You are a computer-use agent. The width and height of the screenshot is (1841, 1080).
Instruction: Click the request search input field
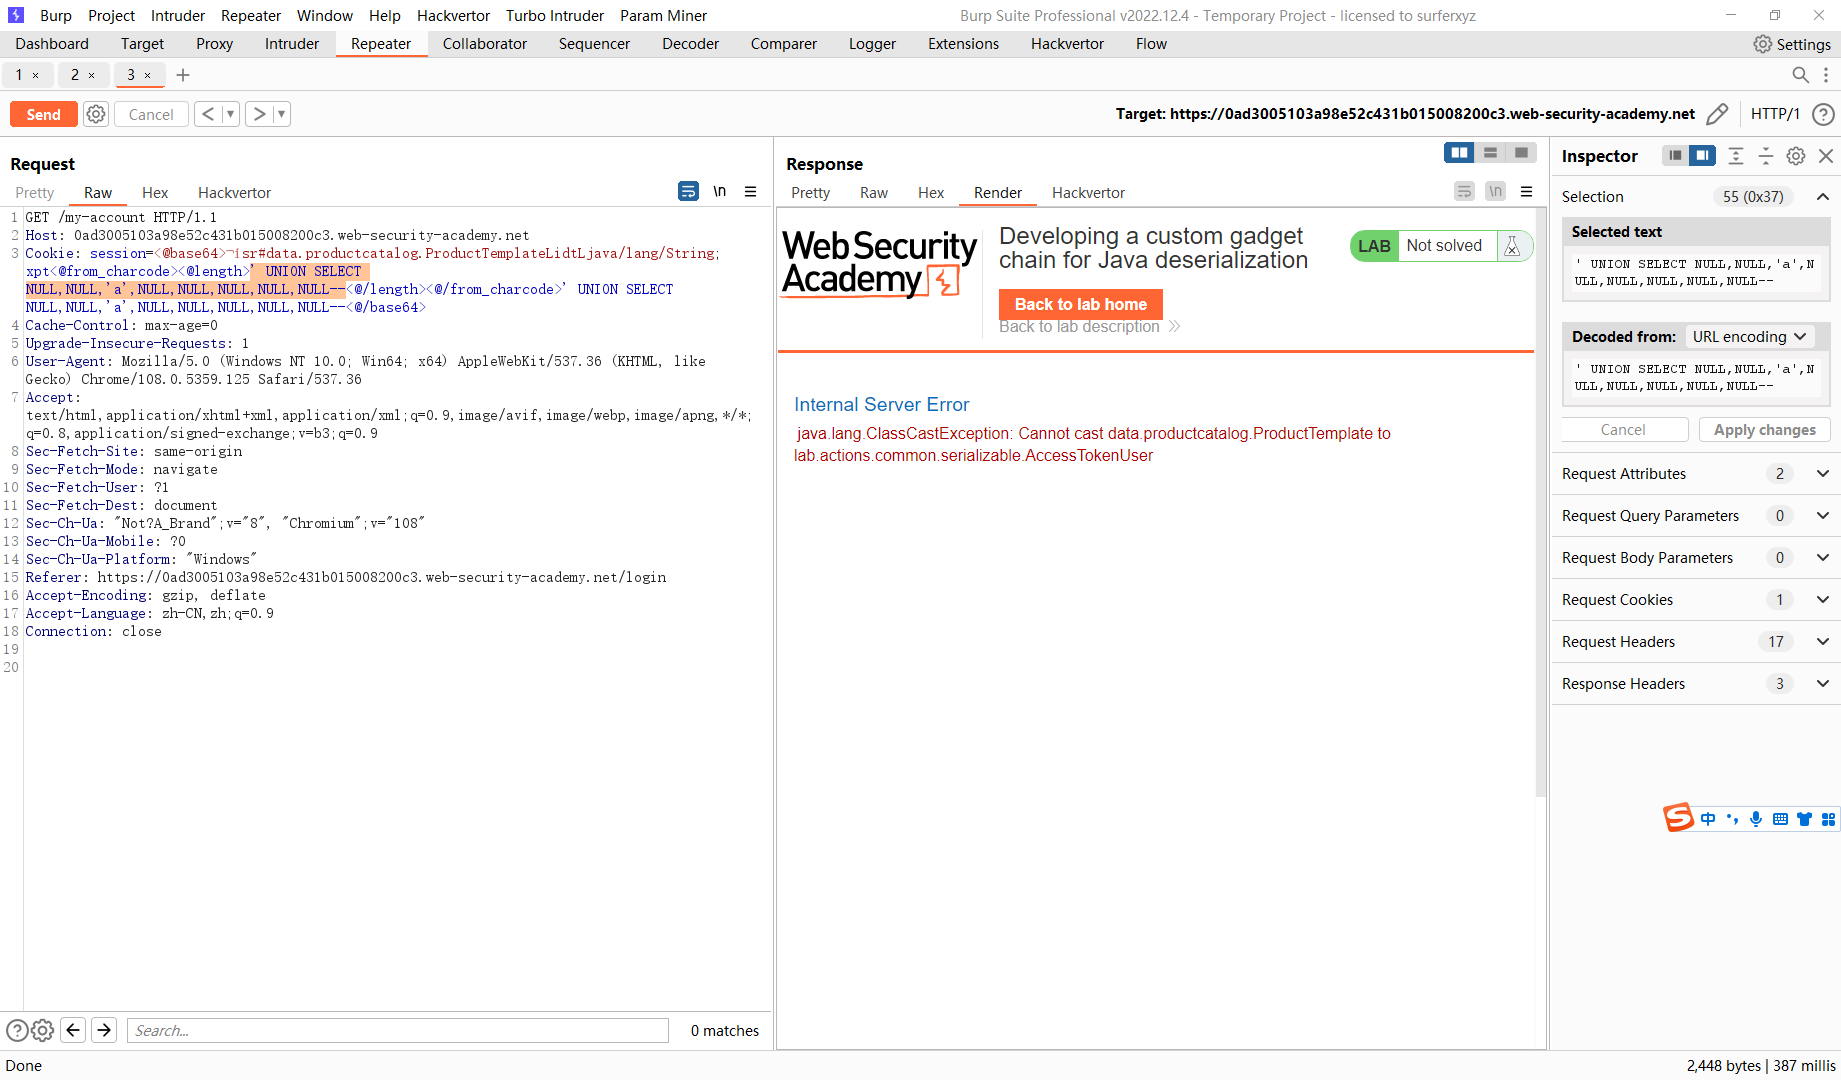398,1030
